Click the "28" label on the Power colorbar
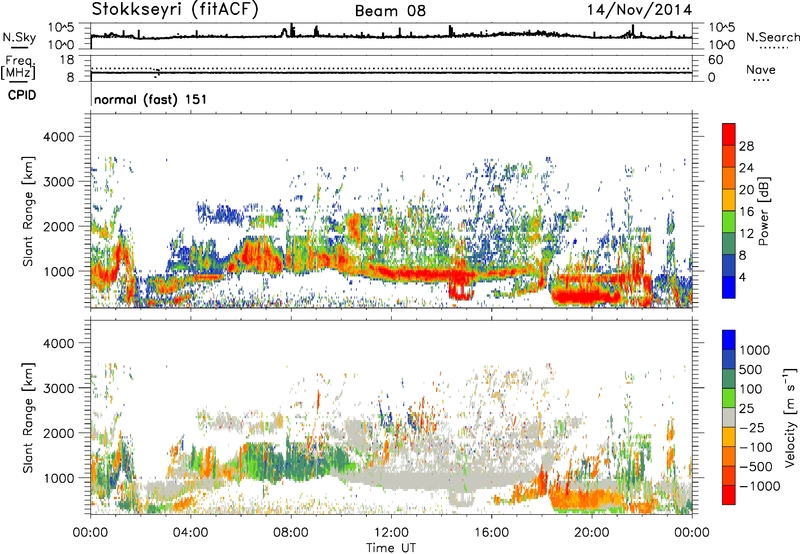This screenshot has width=800, height=554. pyautogui.click(x=746, y=146)
